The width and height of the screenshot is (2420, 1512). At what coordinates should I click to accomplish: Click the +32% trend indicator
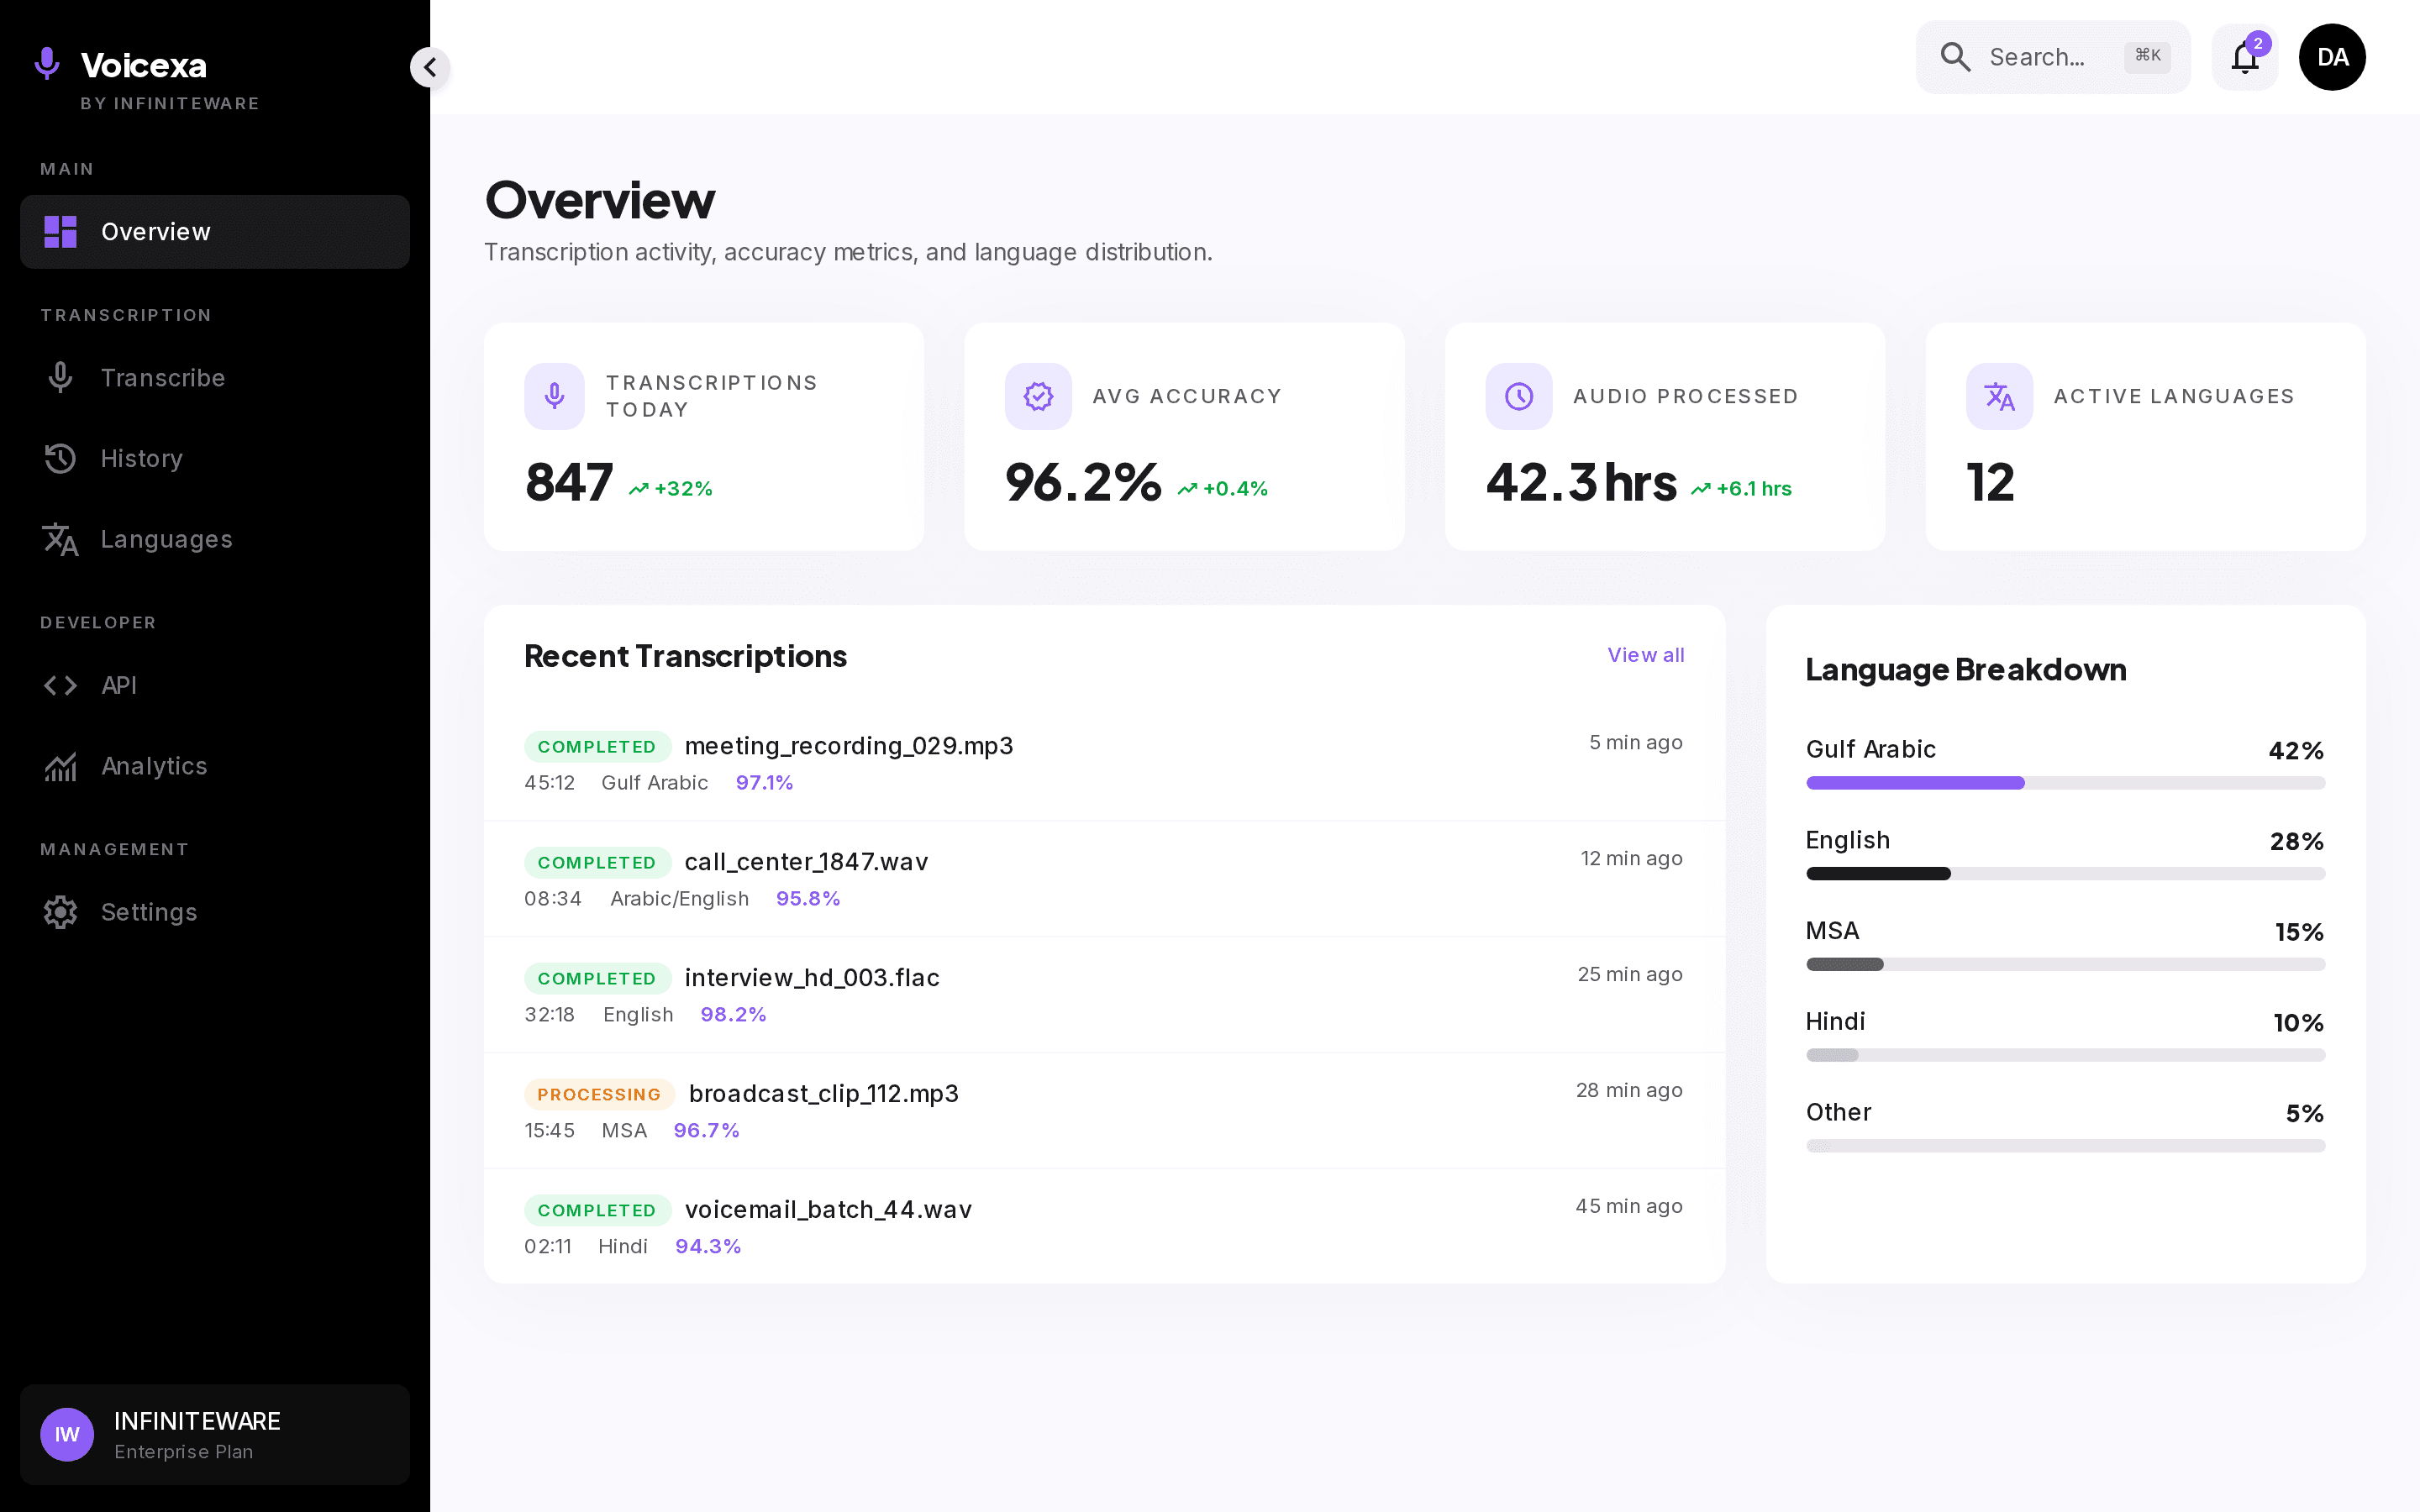(670, 489)
